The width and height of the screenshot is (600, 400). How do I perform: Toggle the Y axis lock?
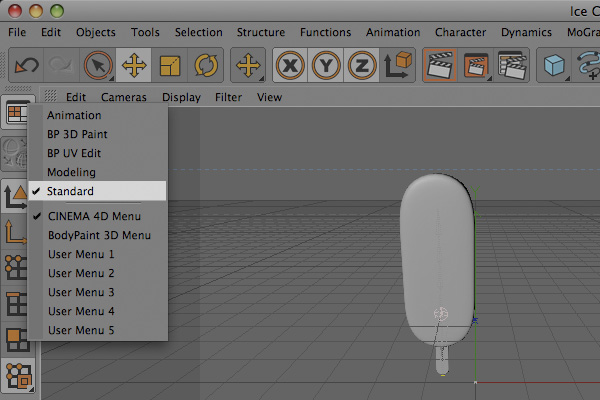(326, 65)
